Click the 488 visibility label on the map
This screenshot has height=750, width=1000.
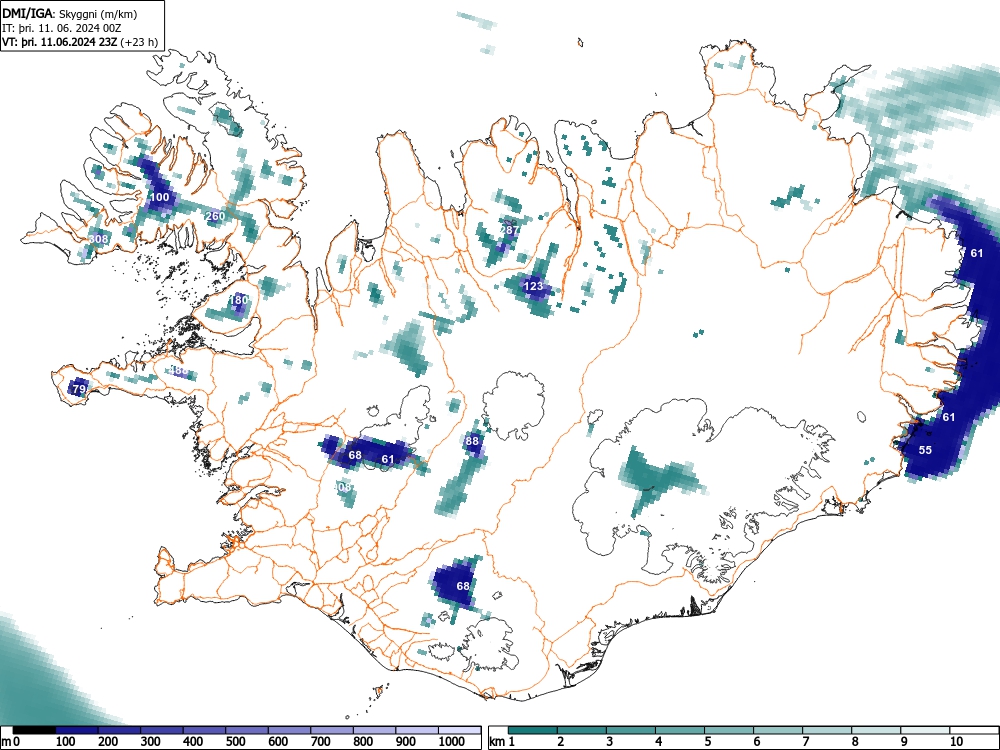coord(179,370)
